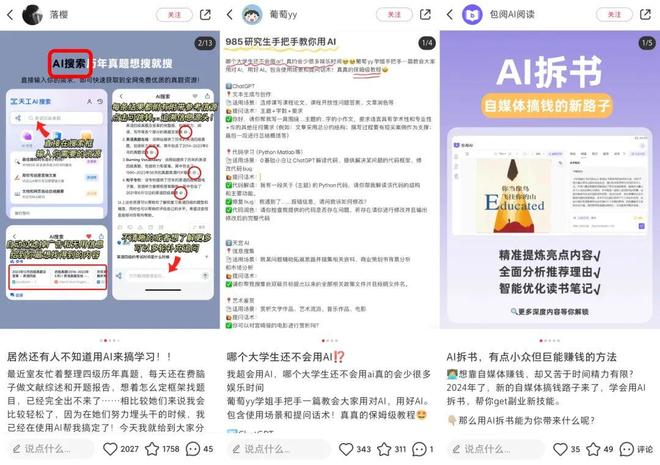Tap the heart icon on 葡萄yy's post
The height and width of the screenshot is (465, 660).
point(346,449)
